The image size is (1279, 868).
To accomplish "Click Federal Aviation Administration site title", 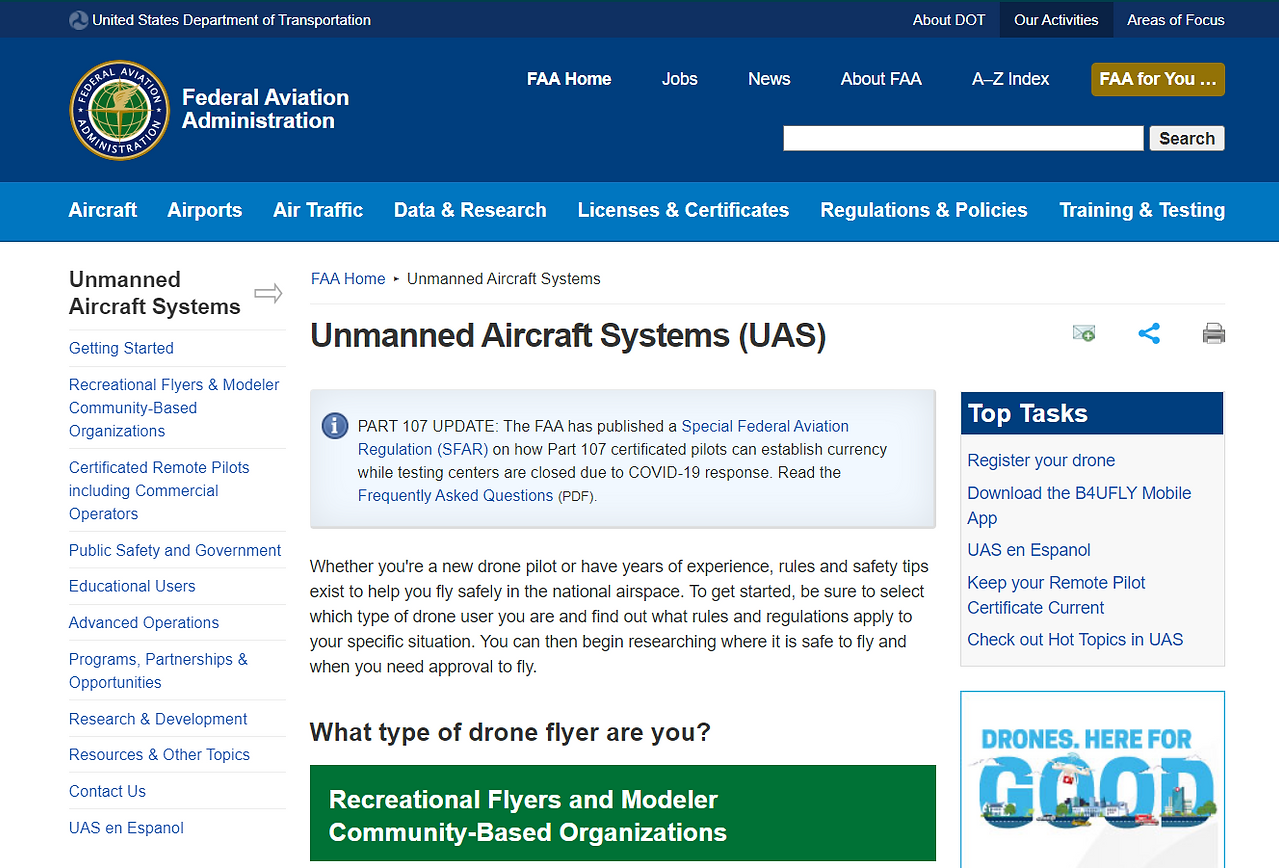I will (265, 109).
